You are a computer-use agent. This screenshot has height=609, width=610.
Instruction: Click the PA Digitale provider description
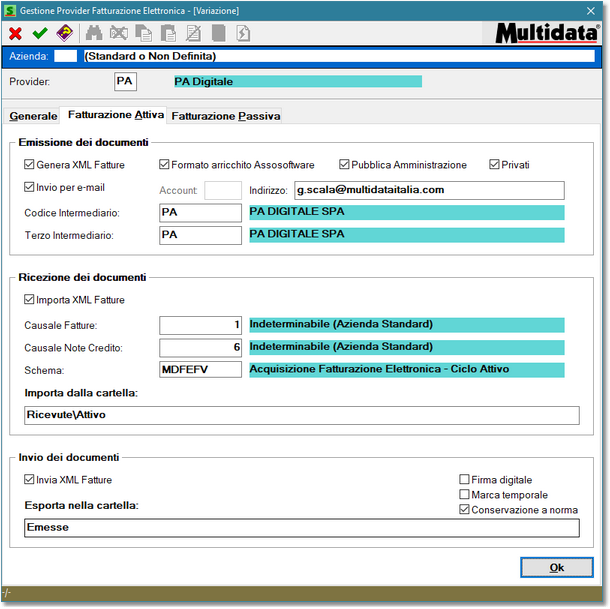pyautogui.click(x=298, y=82)
